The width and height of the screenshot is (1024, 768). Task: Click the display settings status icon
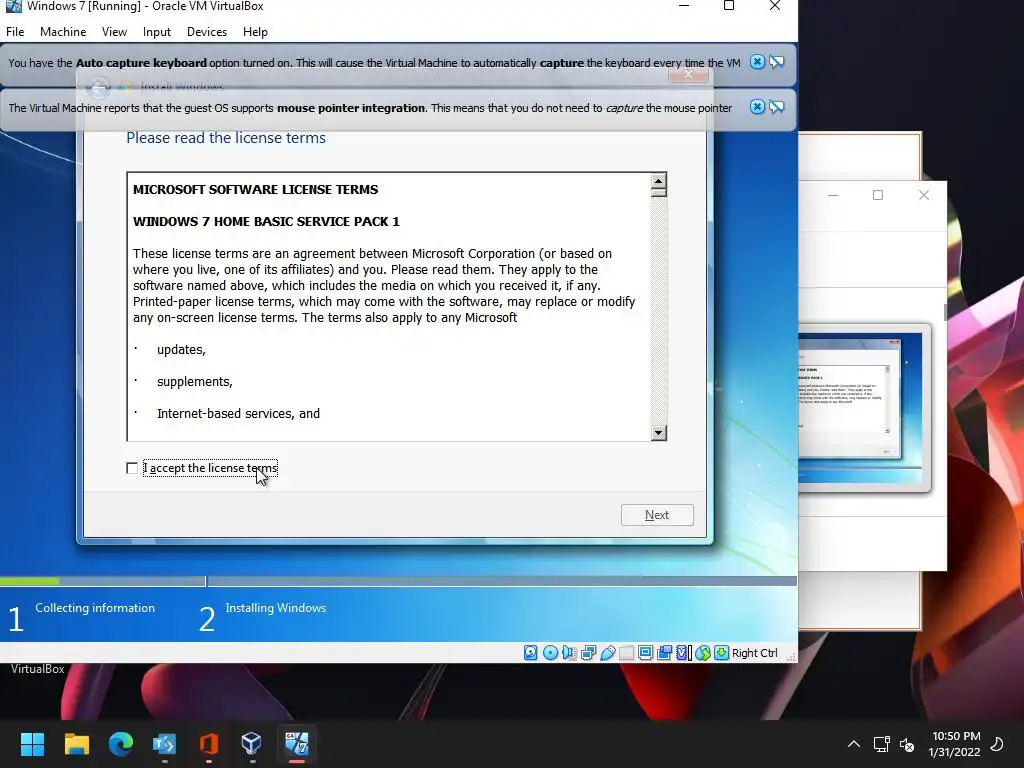[645, 652]
